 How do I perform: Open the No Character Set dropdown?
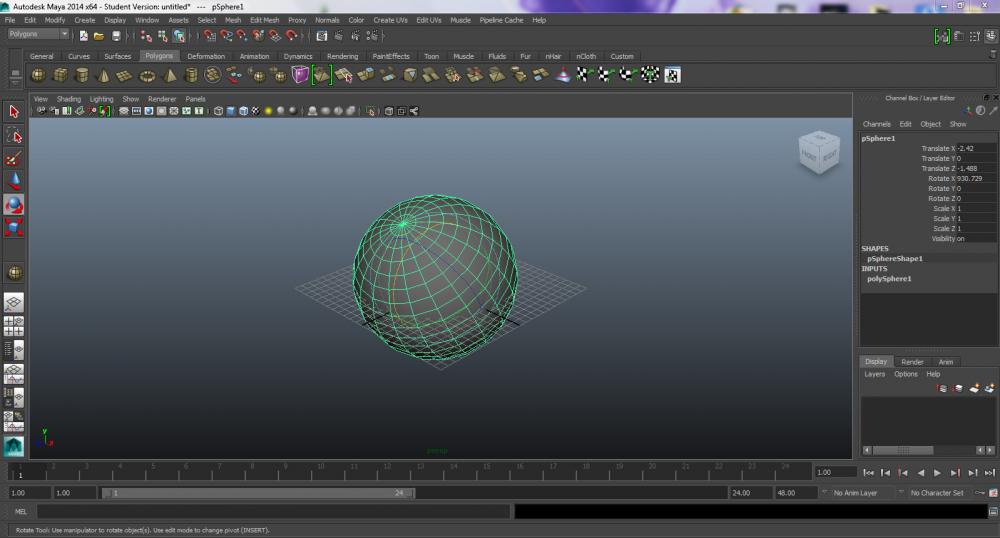click(937, 493)
